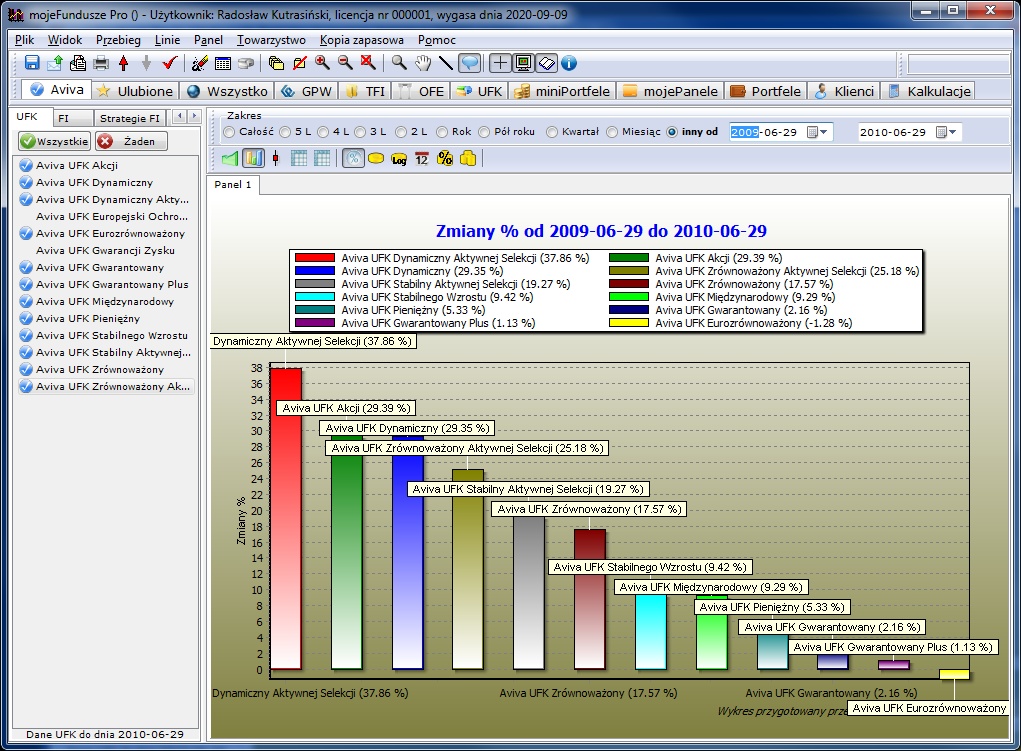The width and height of the screenshot is (1021, 751).
Task: Select the Kwartał range radio button
Action: click(x=552, y=132)
